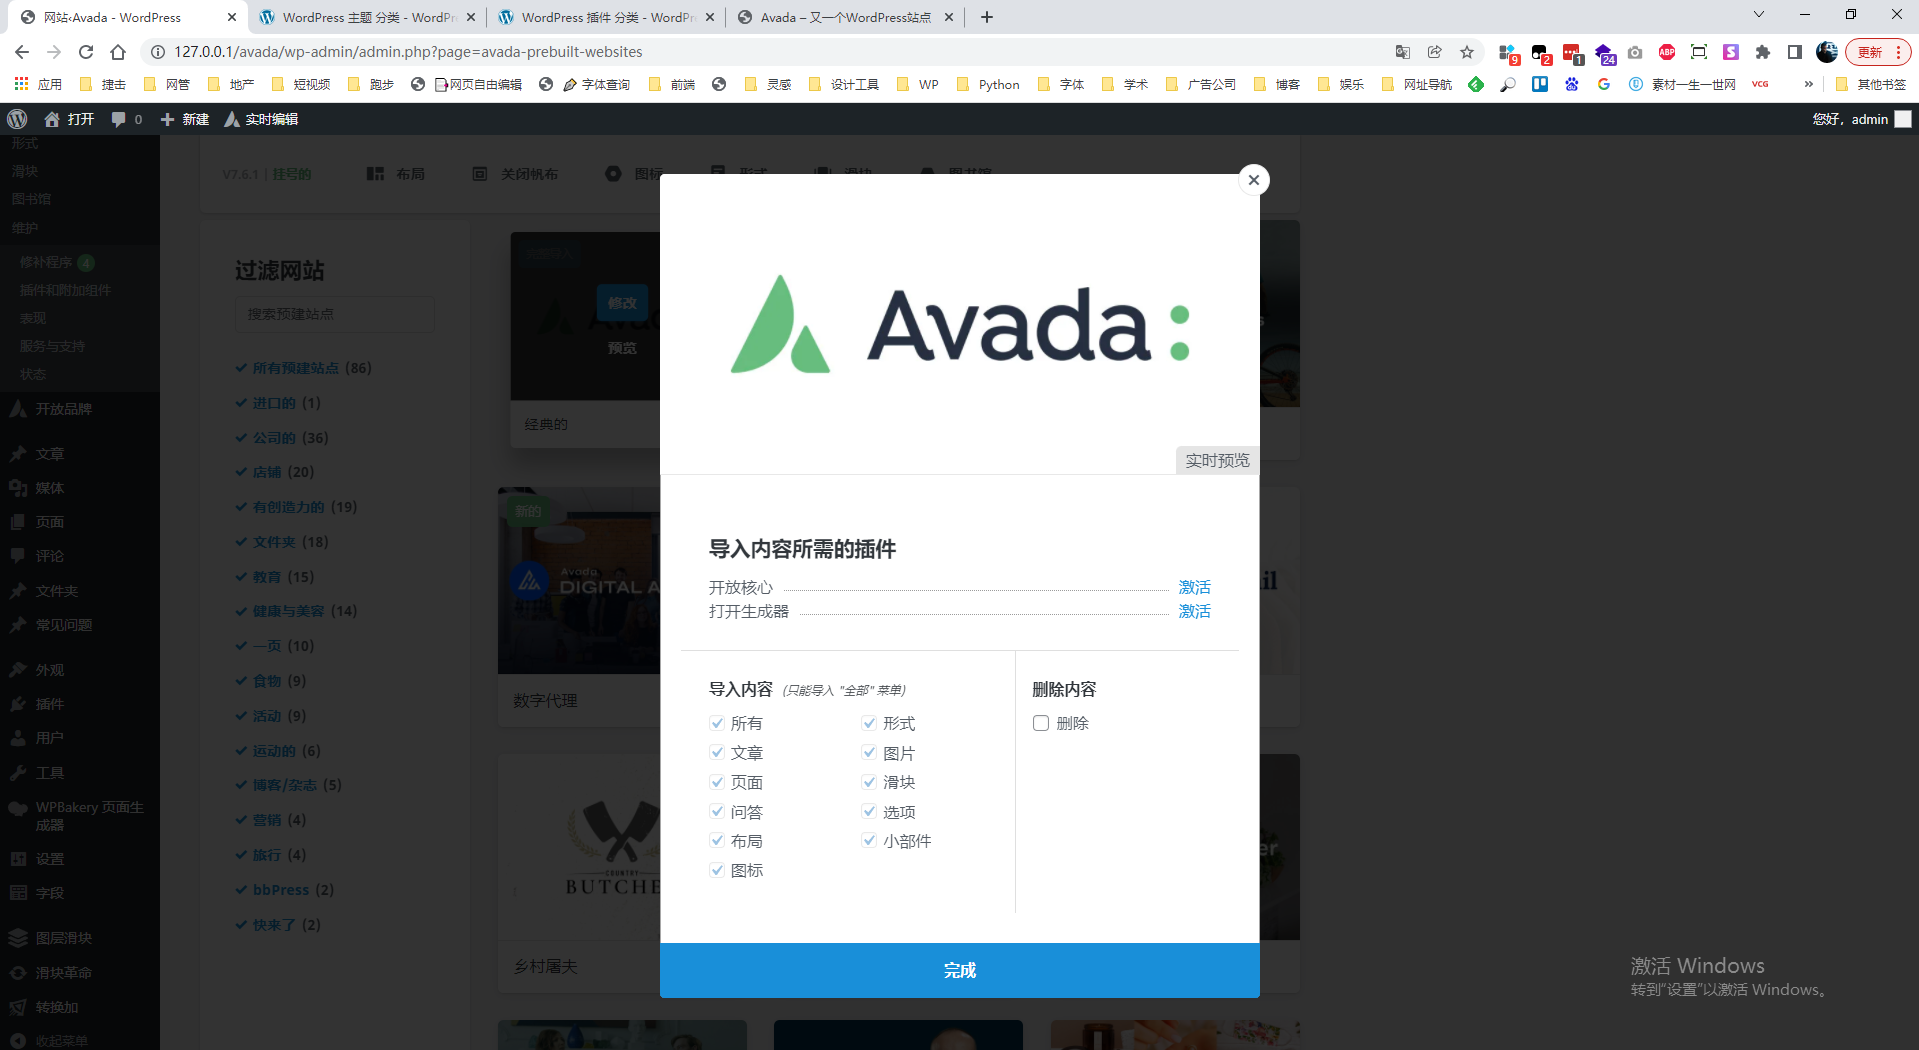Uncheck the 选项 import checkbox
1919x1050 pixels.
coord(869,811)
